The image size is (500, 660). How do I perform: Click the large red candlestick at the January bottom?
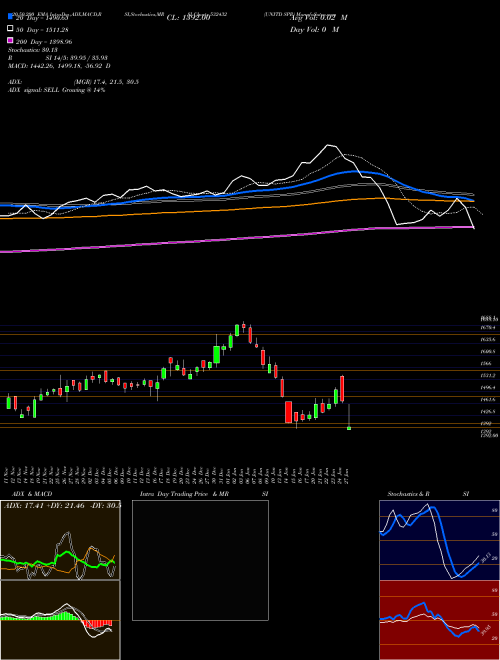tap(289, 412)
